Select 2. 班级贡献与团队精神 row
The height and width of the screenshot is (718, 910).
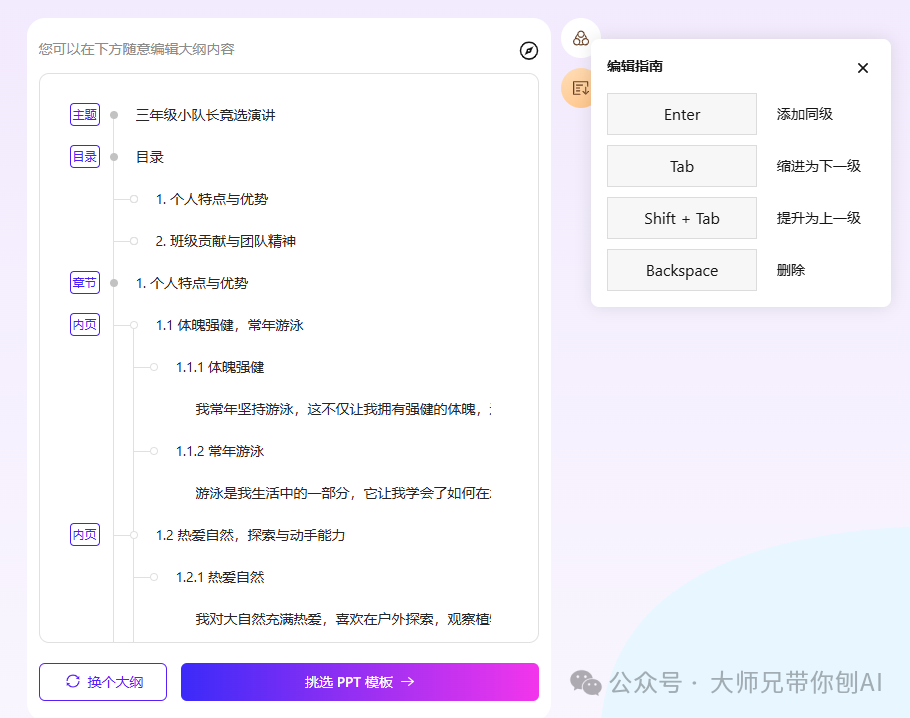(226, 241)
